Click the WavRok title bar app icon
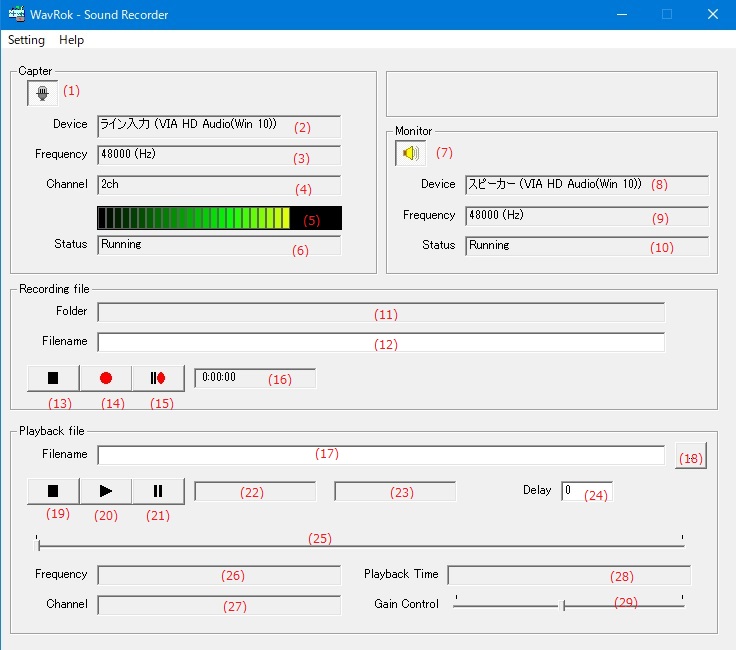 pyautogui.click(x=16, y=14)
